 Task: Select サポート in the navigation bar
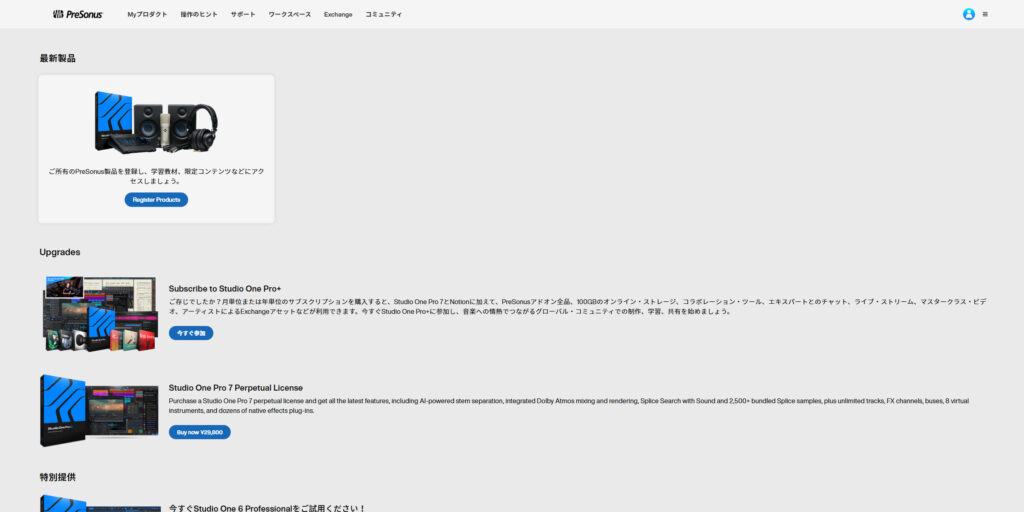click(x=243, y=15)
